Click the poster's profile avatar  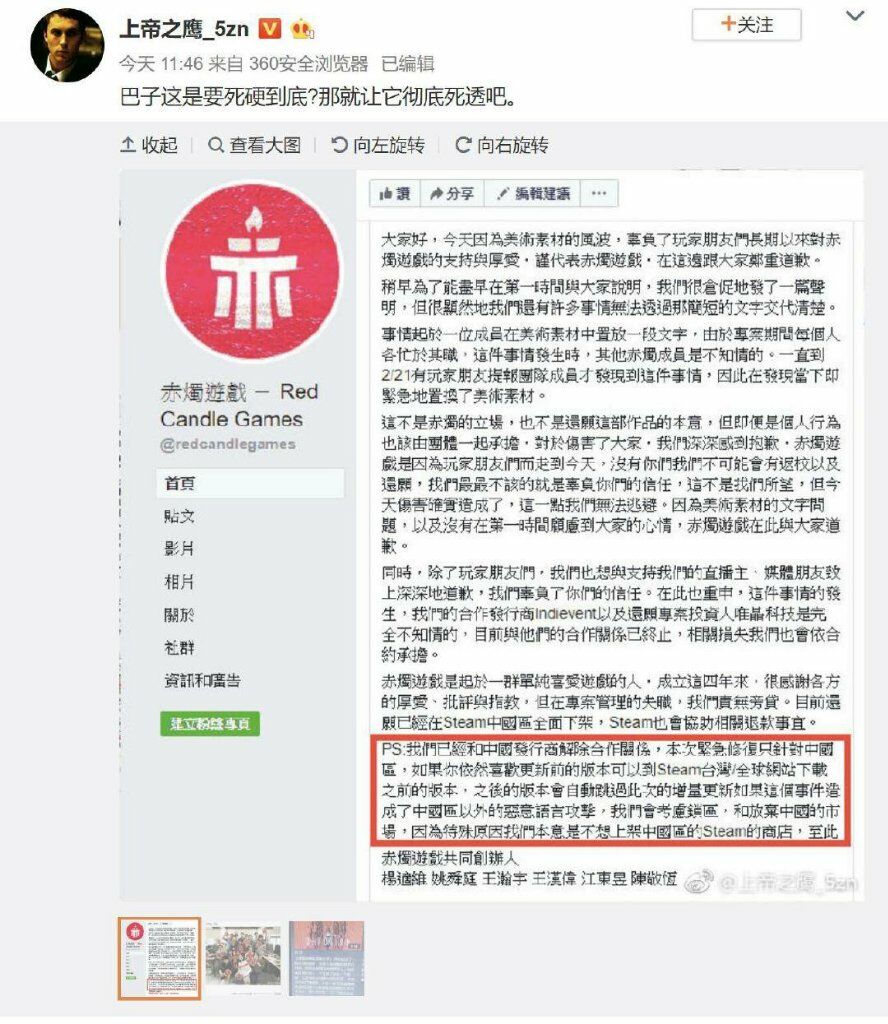pos(67,45)
